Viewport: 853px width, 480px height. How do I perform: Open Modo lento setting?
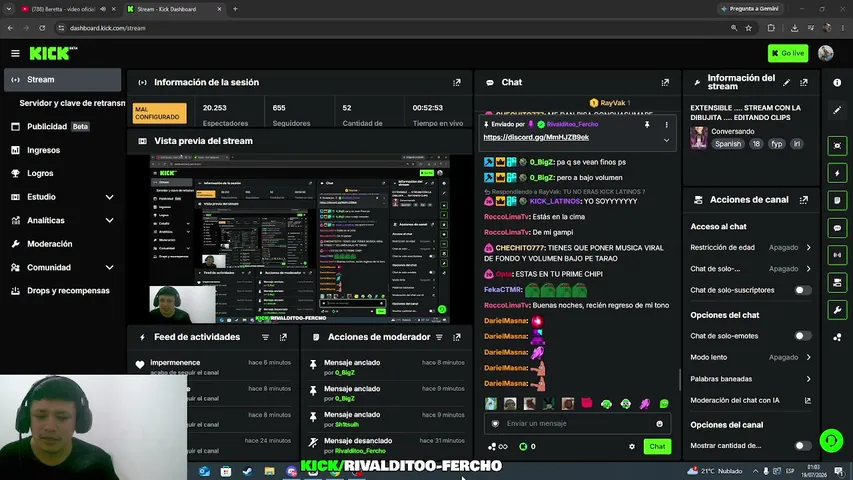click(x=751, y=358)
